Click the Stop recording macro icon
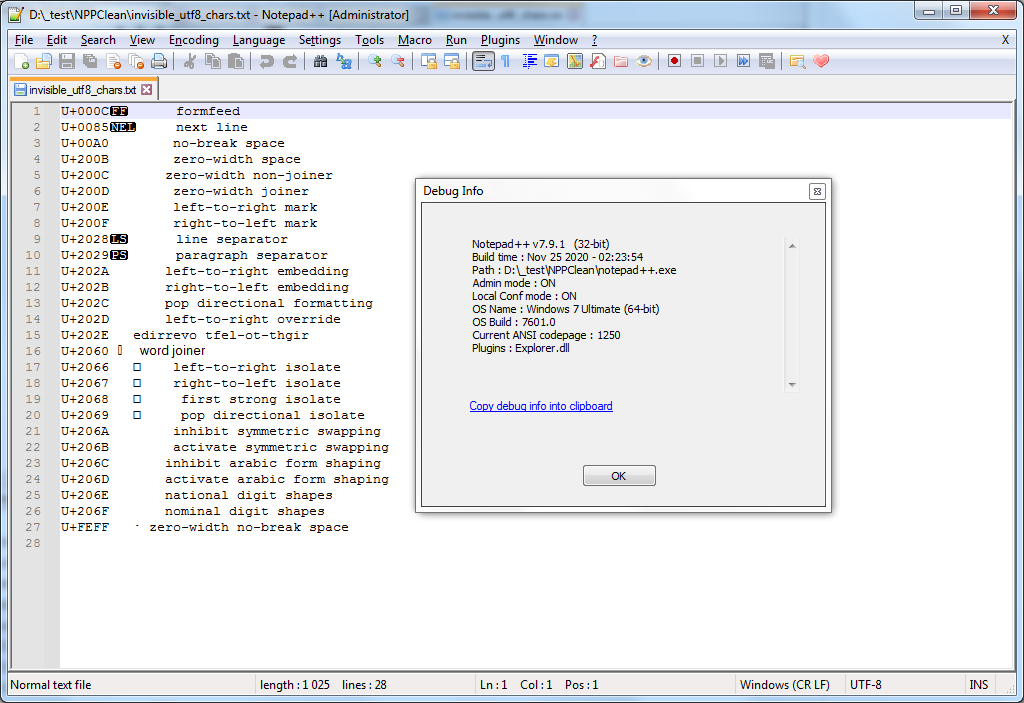The height and width of the screenshot is (703, 1024). tap(697, 61)
